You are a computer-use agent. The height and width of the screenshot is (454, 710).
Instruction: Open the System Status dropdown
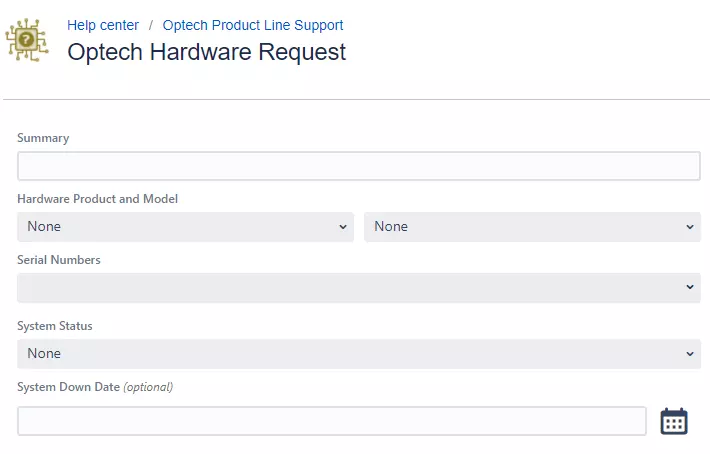tap(359, 354)
